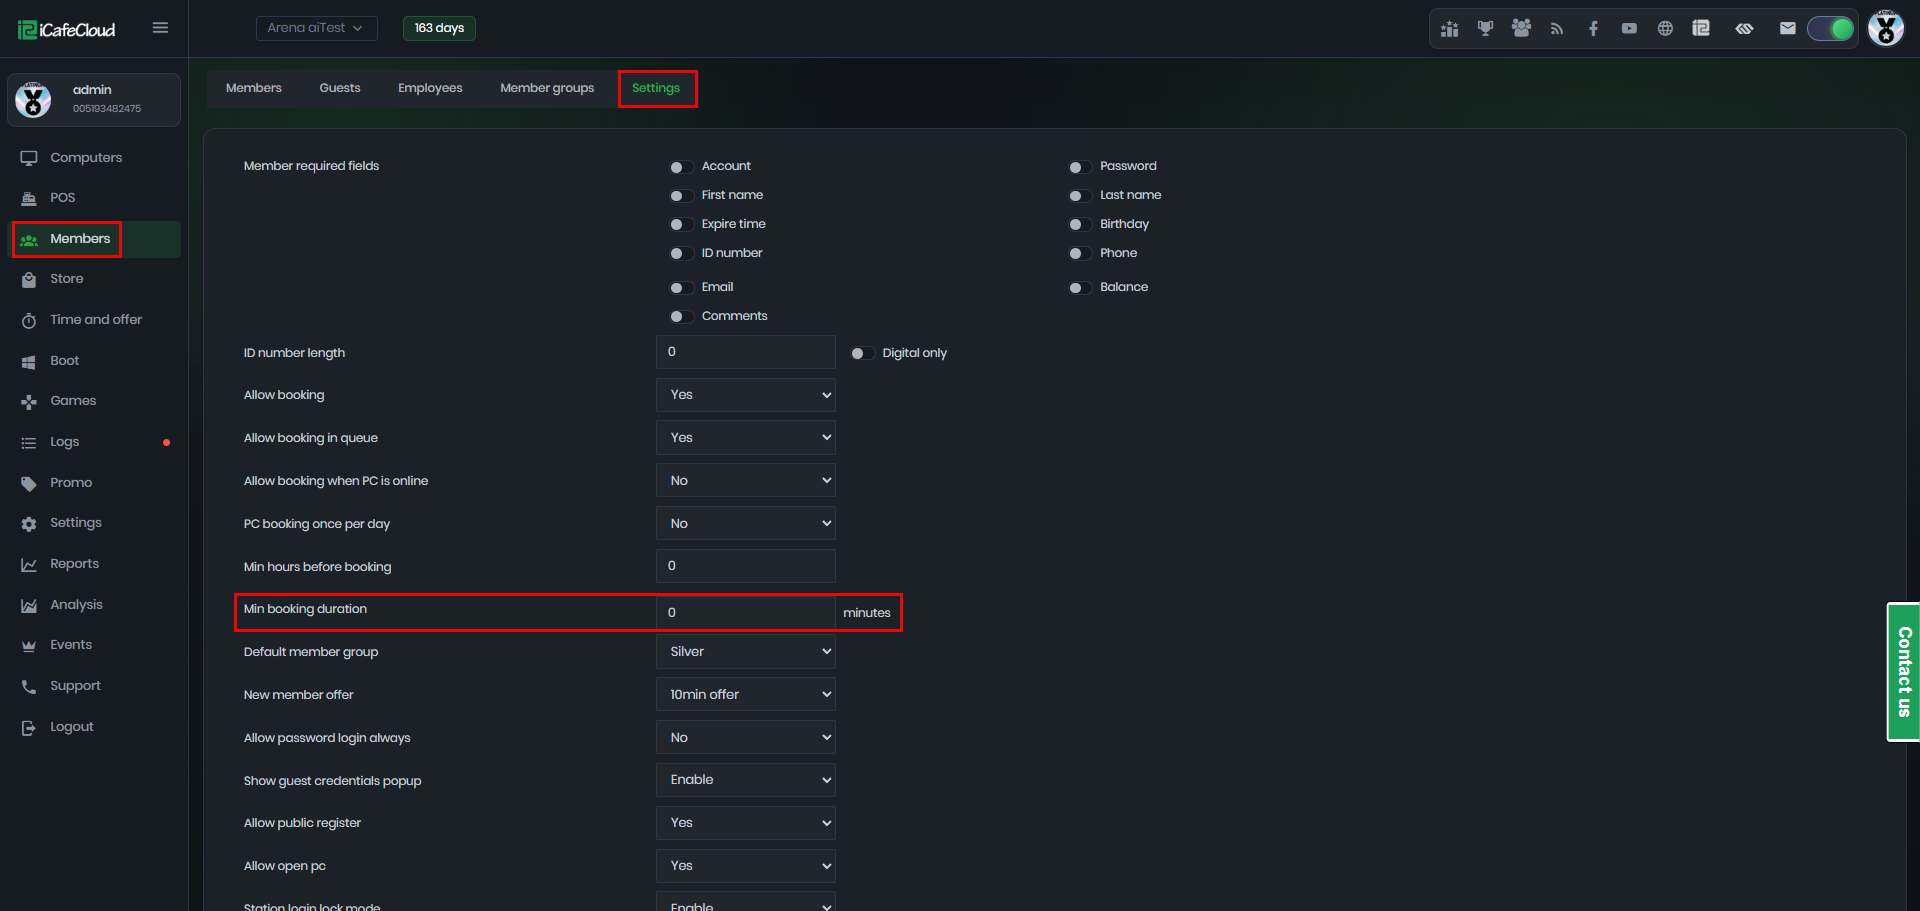Click the Time and offer stopwatch icon
The width and height of the screenshot is (1920, 911).
tap(29, 321)
